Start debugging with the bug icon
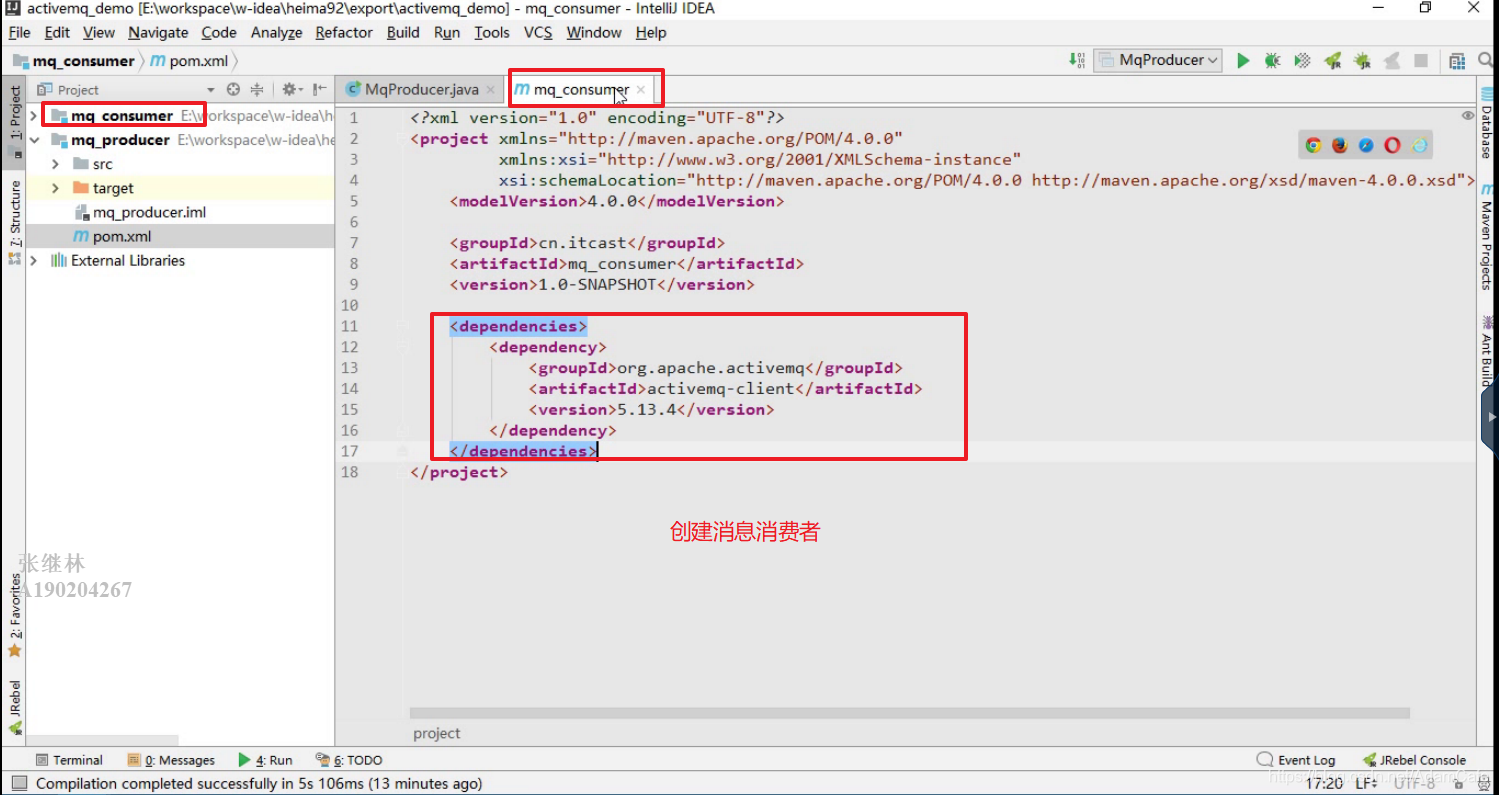Image resolution: width=1499 pixels, height=795 pixels. tap(1272, 61)
